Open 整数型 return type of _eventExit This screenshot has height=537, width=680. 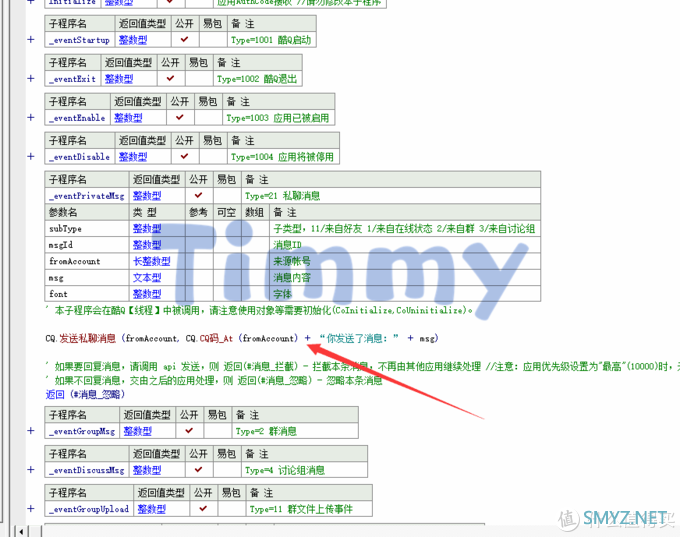(119, 79)
